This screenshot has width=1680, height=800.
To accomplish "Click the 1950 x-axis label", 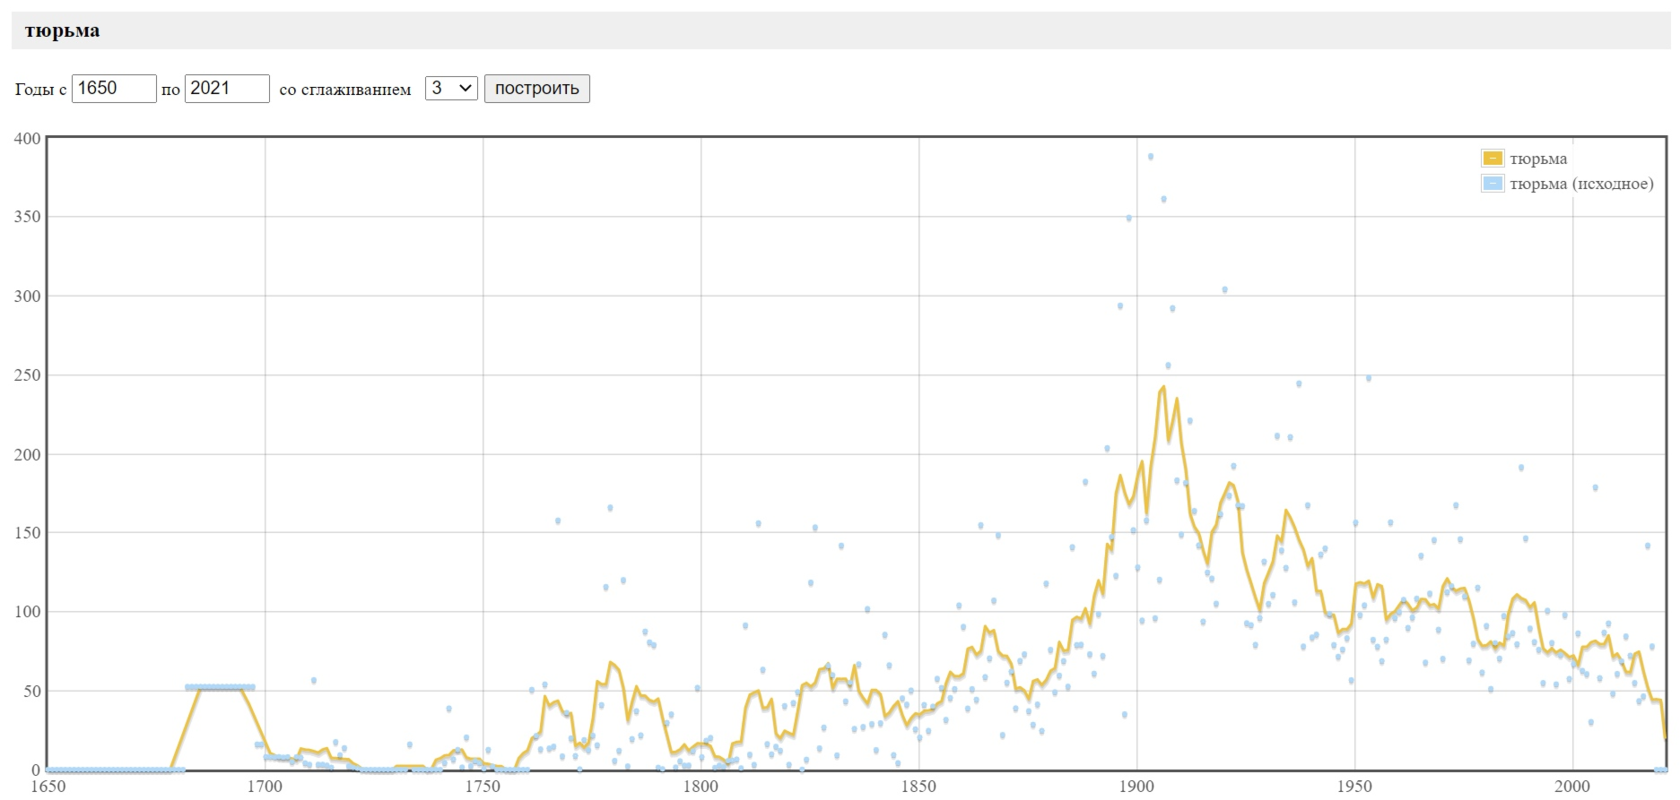I will (1355, 786).
